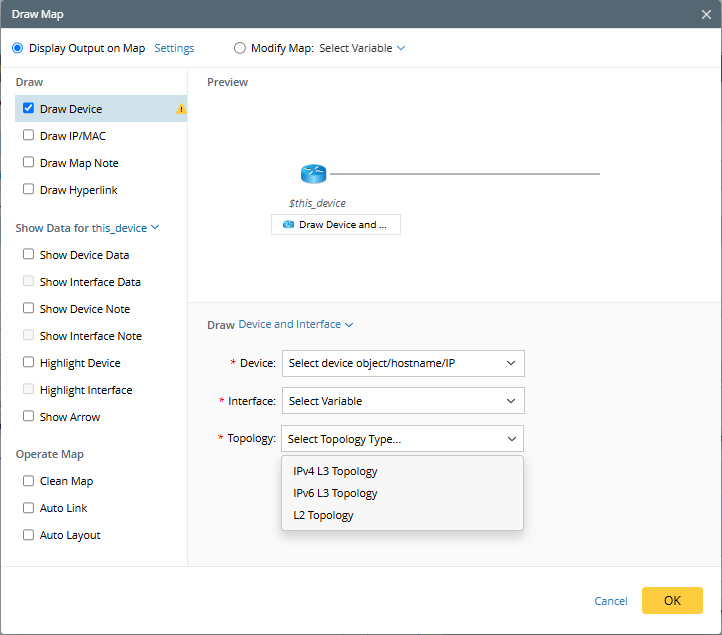Check the Show Device Data option
The image size is (722, 635).
click(28, 255)
